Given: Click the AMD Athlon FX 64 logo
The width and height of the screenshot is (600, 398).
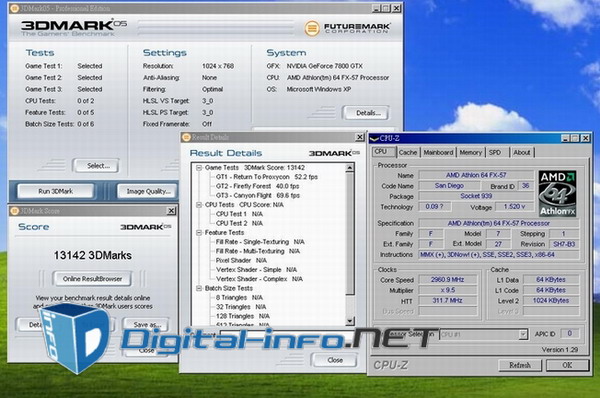Looking at the screenshot, I should 557,194.
